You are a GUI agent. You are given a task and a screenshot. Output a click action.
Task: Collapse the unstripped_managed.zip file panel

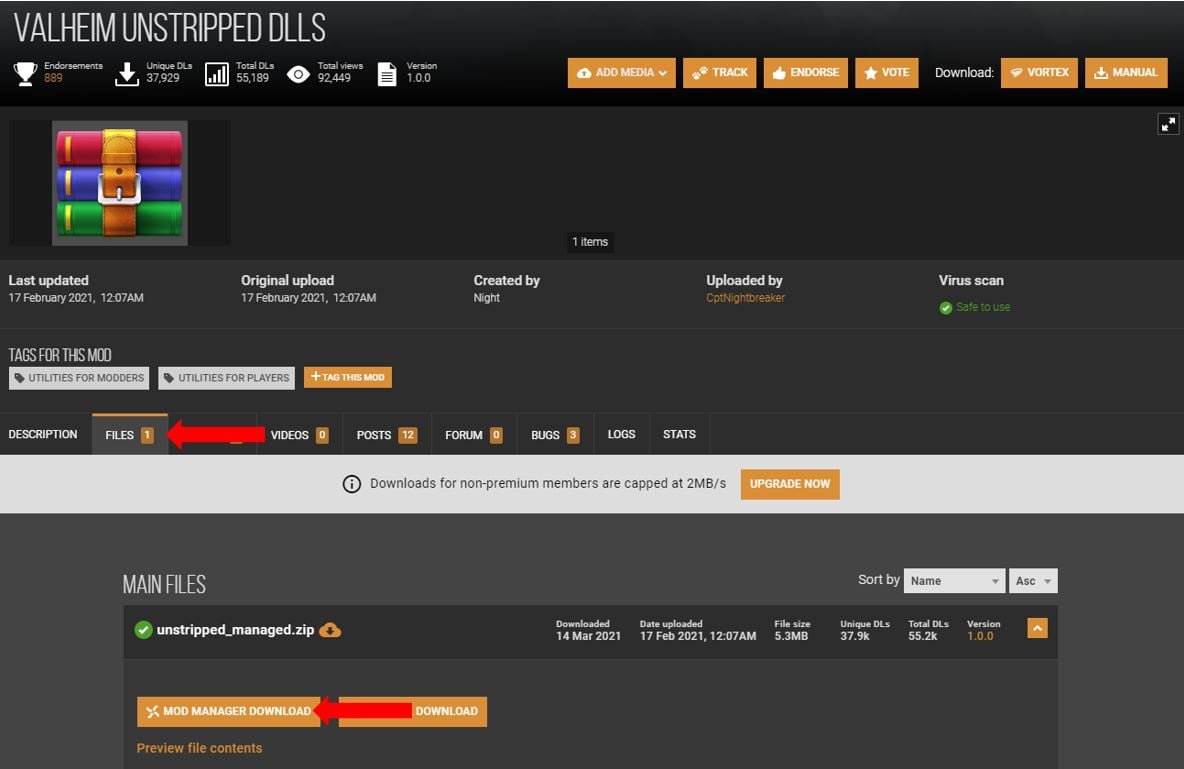pos(1037,629)
